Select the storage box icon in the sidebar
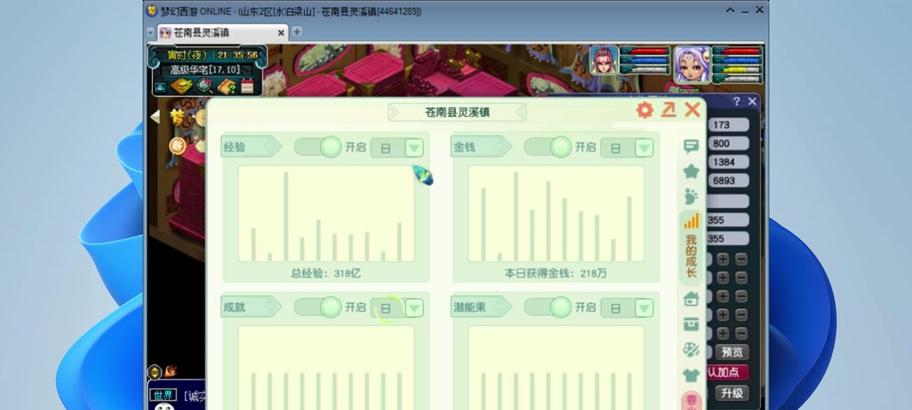Image resolution: width=912 pixels, height=410 pixels. pos(691,324)
